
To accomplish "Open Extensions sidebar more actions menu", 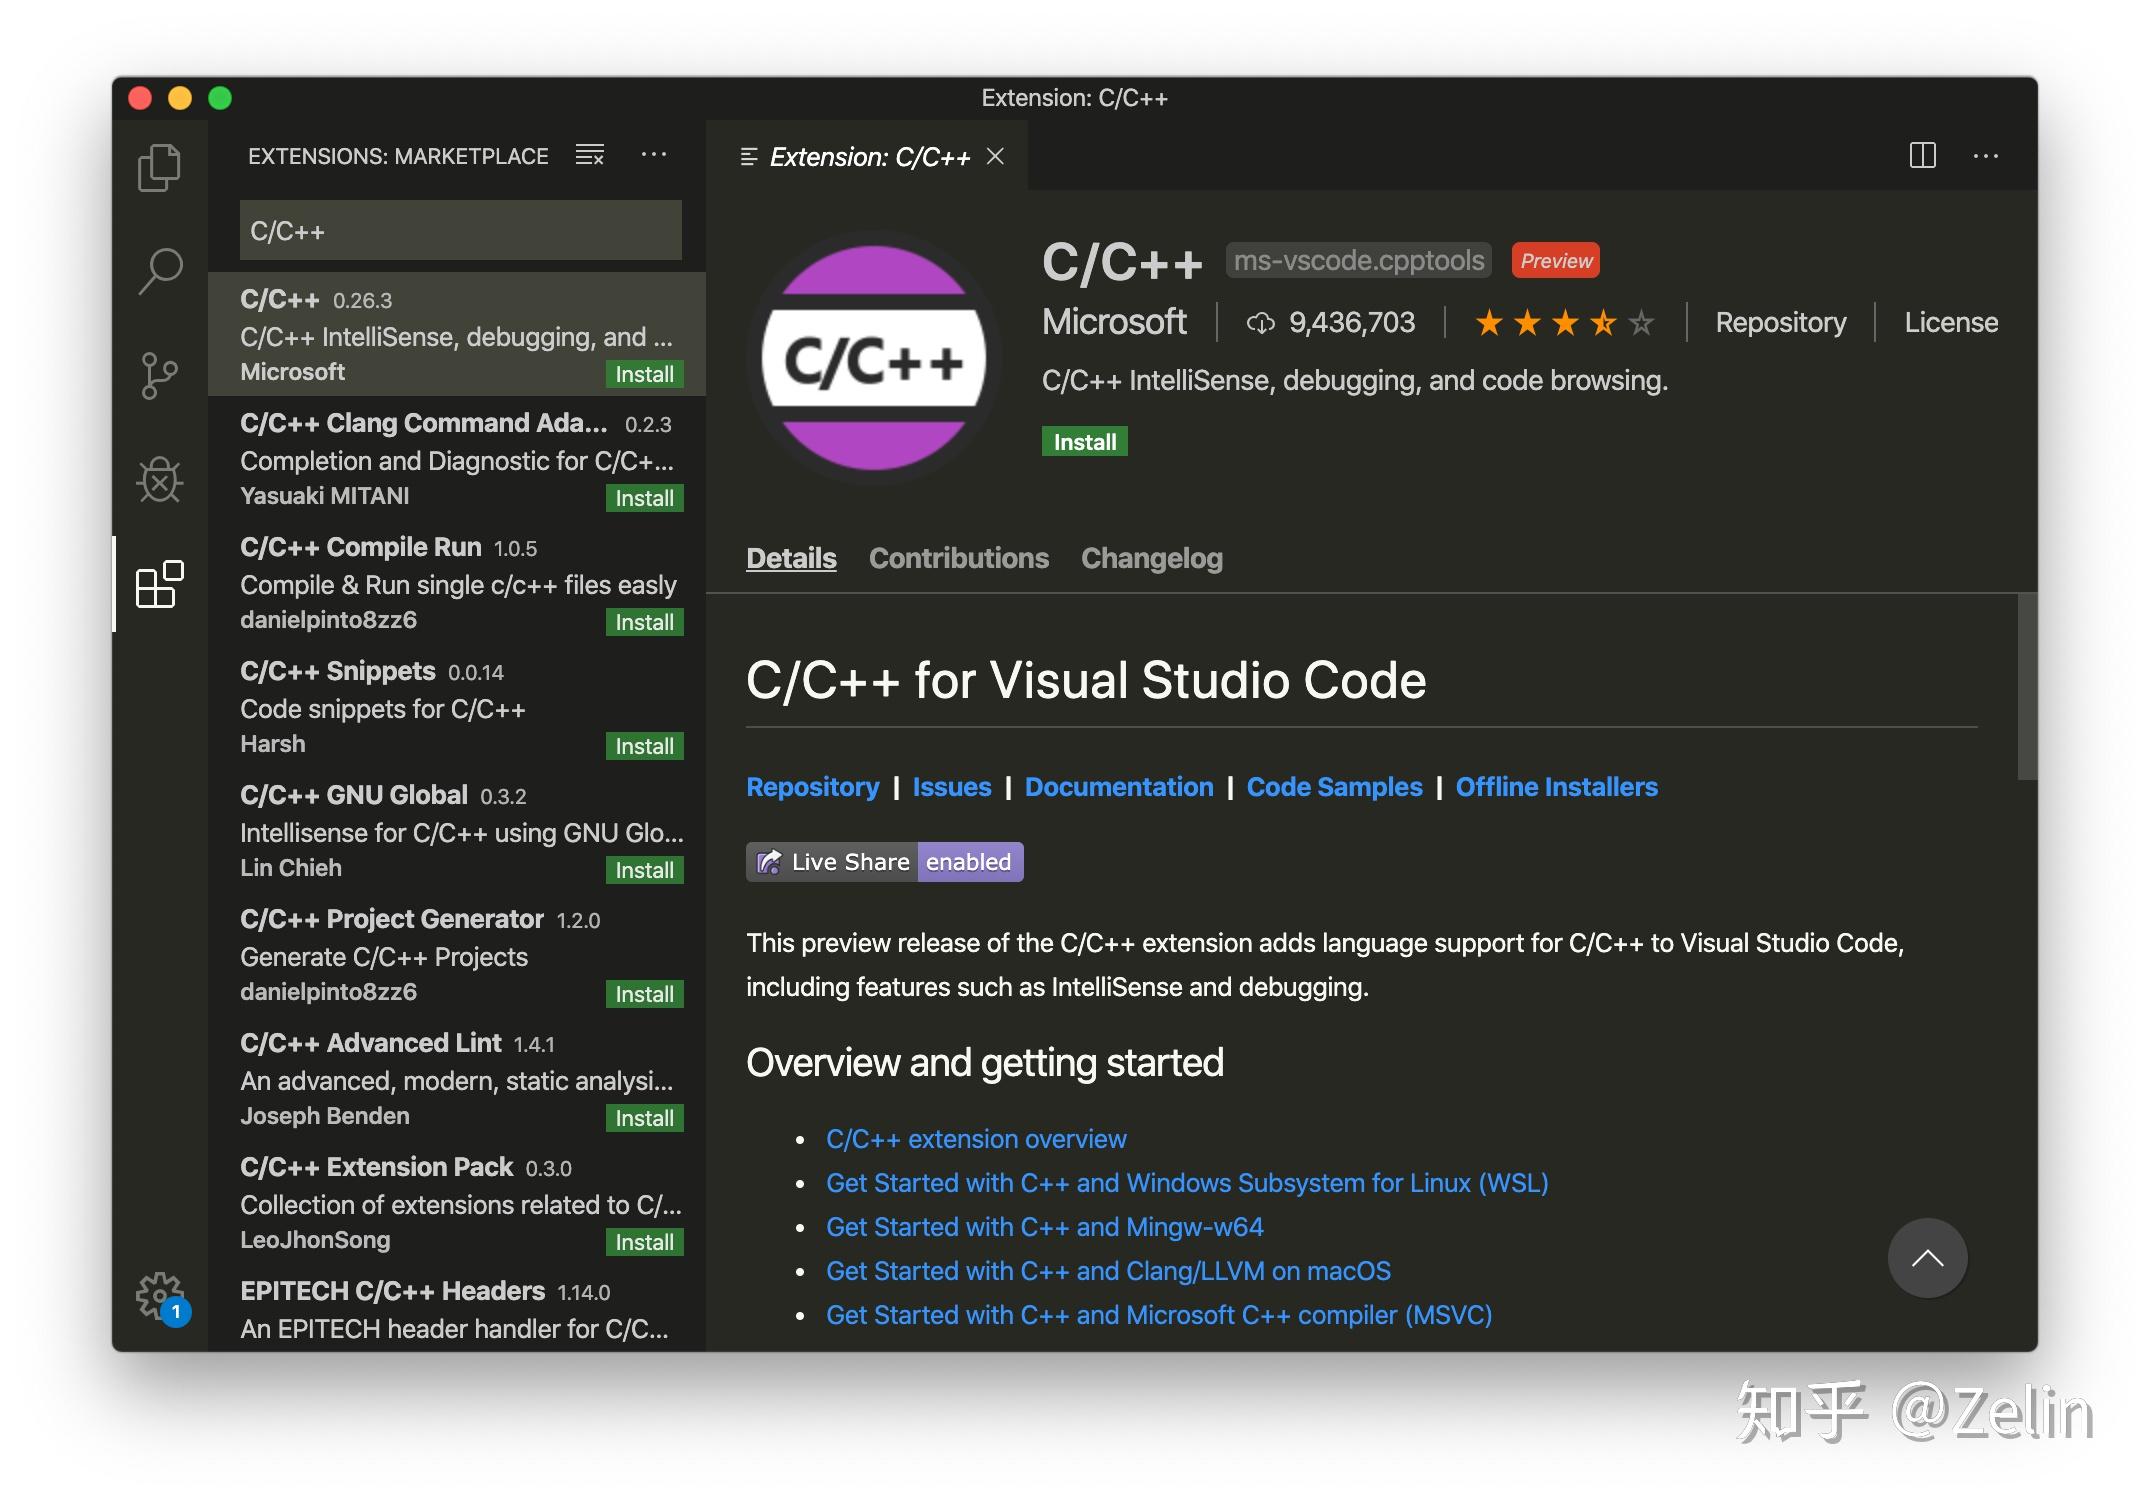I will tap(654, 154).
